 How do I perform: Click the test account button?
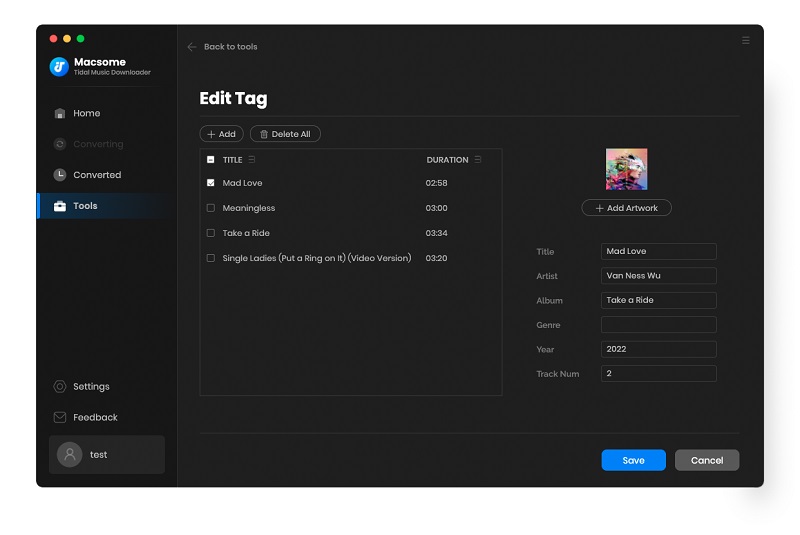tap(107, 454)
